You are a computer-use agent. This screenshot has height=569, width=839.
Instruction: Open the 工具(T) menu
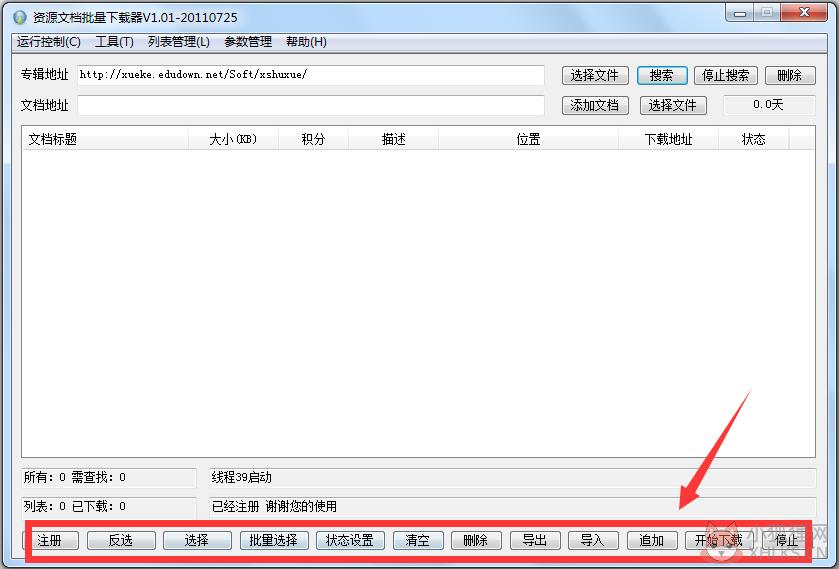114,42
